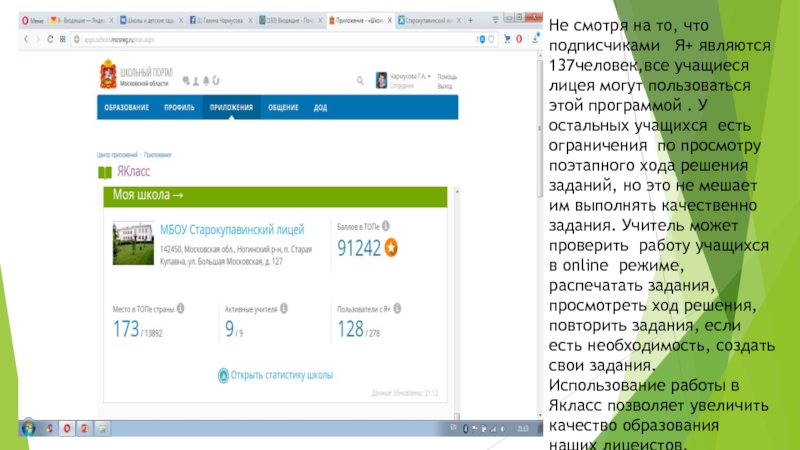
Task: Open a new tab with the plus button
Action: tap(470, 20)
